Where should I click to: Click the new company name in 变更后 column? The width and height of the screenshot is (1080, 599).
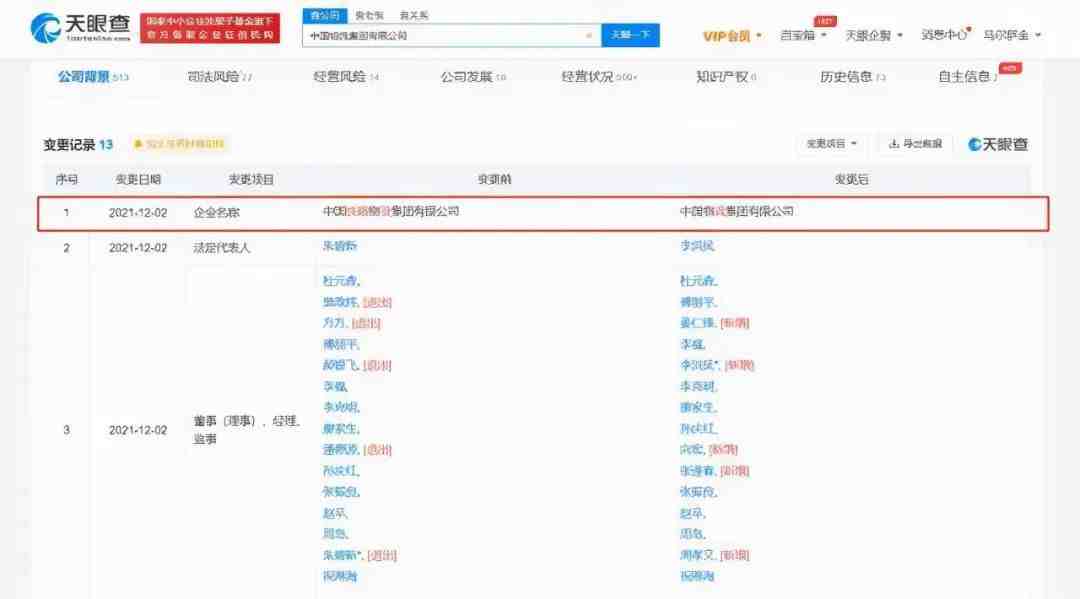[x=736, y=211]
